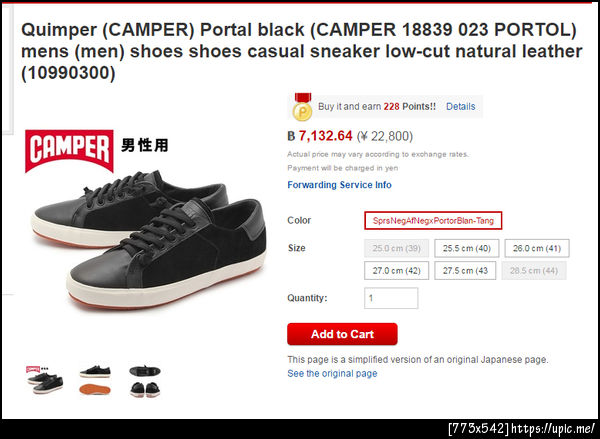The height and width of the screenshot is (439, 600).
Task: Select the SprsNegAfNegxPortorBlan-Tang color option
Action: (x=433, y=220)
